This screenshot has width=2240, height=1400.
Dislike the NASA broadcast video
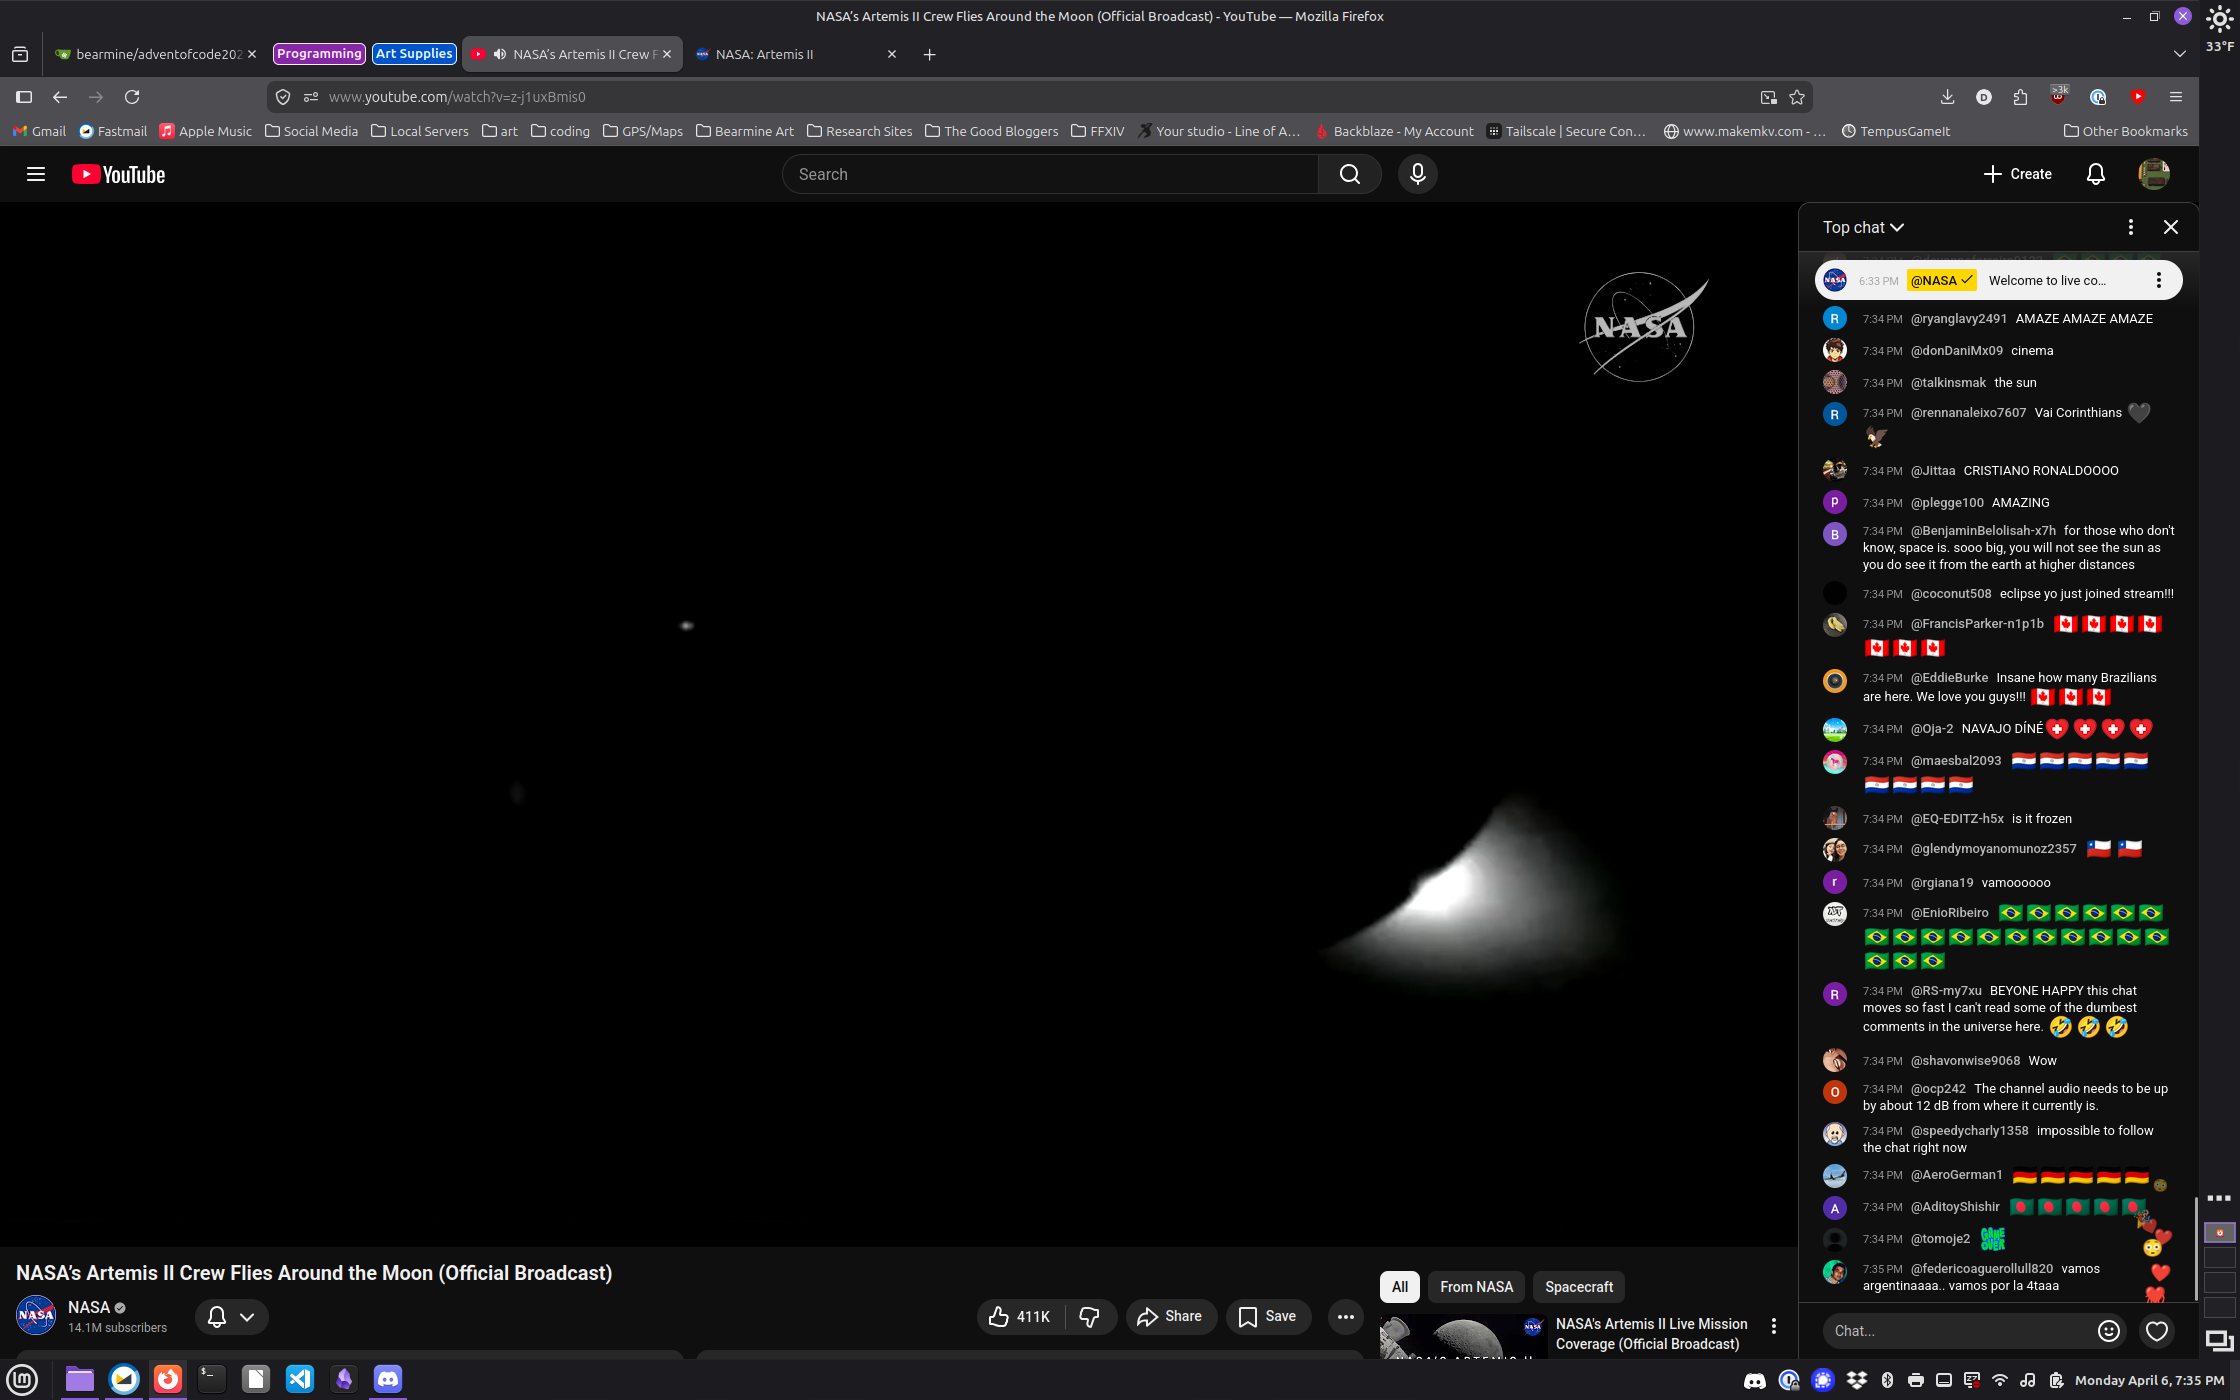[1090, 1317]
